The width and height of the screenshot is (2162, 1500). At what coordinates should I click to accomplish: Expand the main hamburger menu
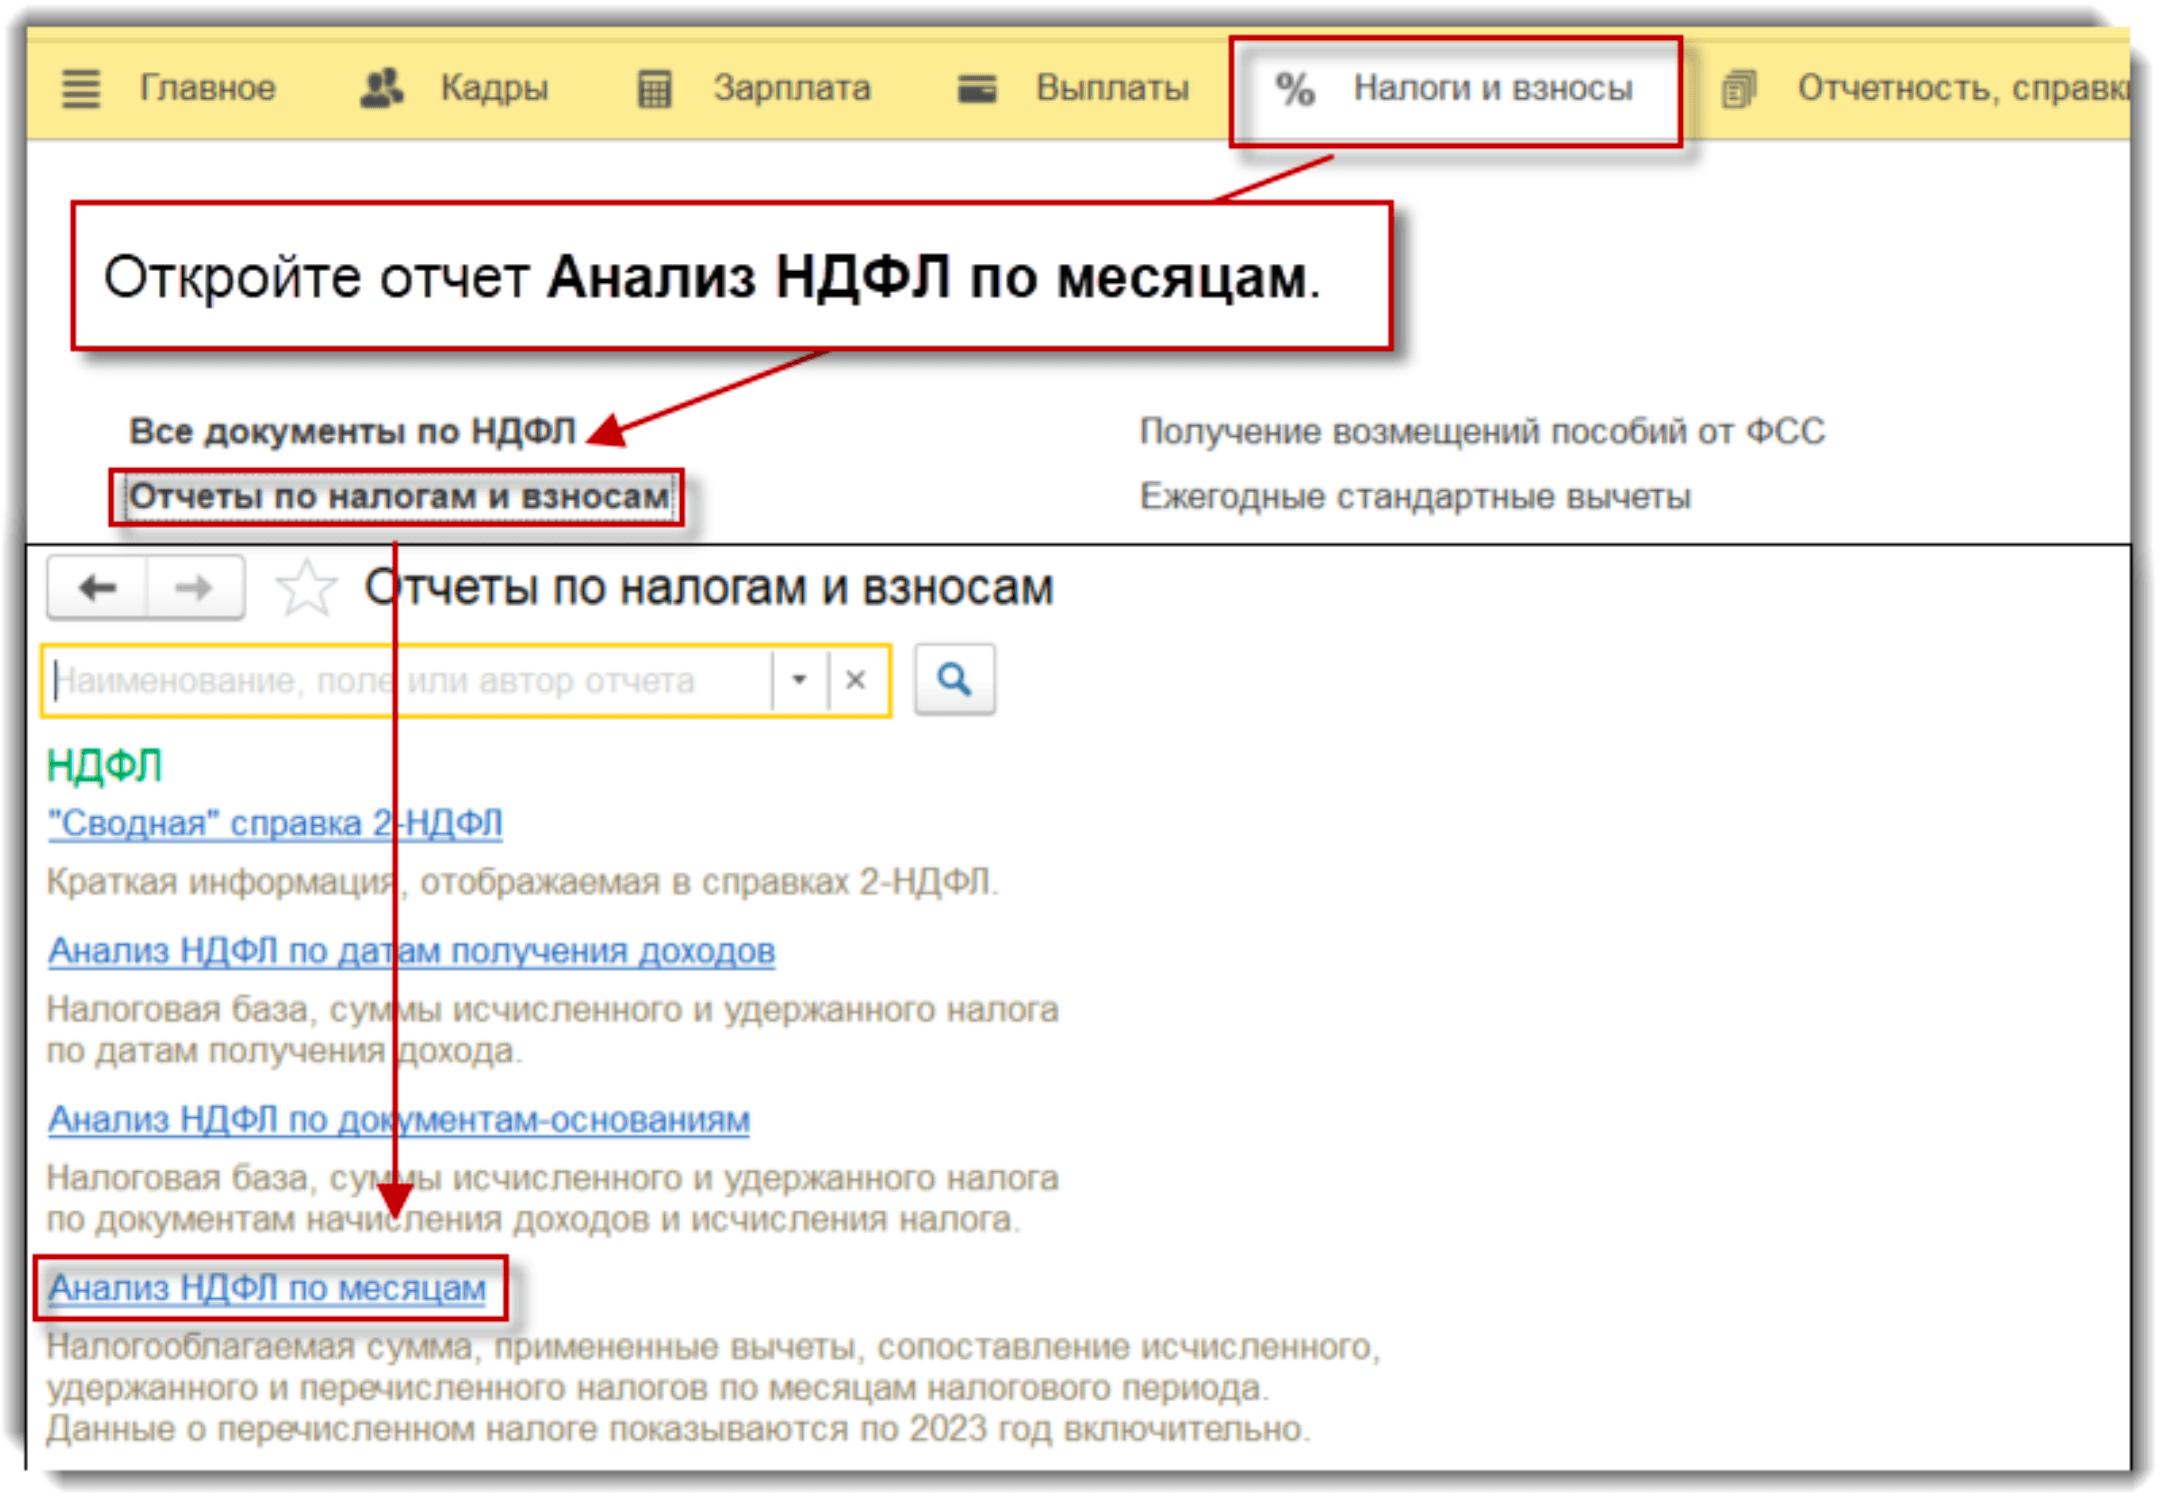(80, 88)
